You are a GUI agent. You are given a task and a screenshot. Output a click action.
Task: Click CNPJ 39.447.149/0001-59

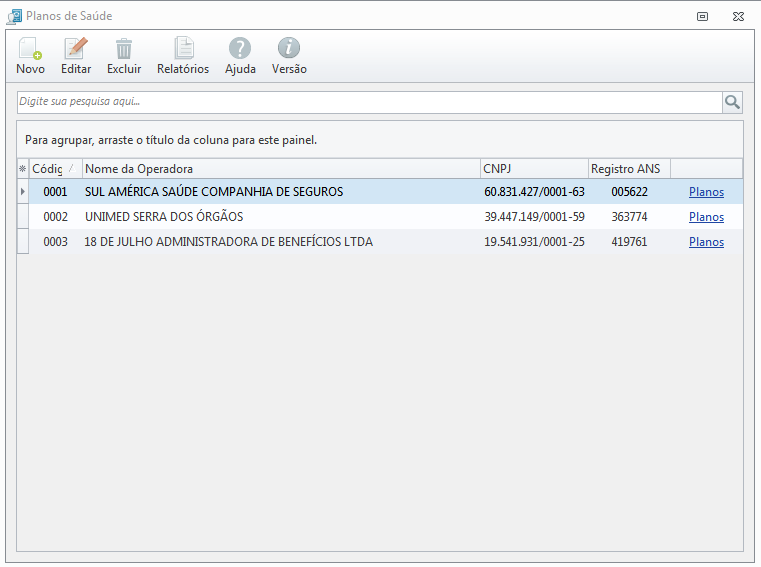(x=534, y=217)
